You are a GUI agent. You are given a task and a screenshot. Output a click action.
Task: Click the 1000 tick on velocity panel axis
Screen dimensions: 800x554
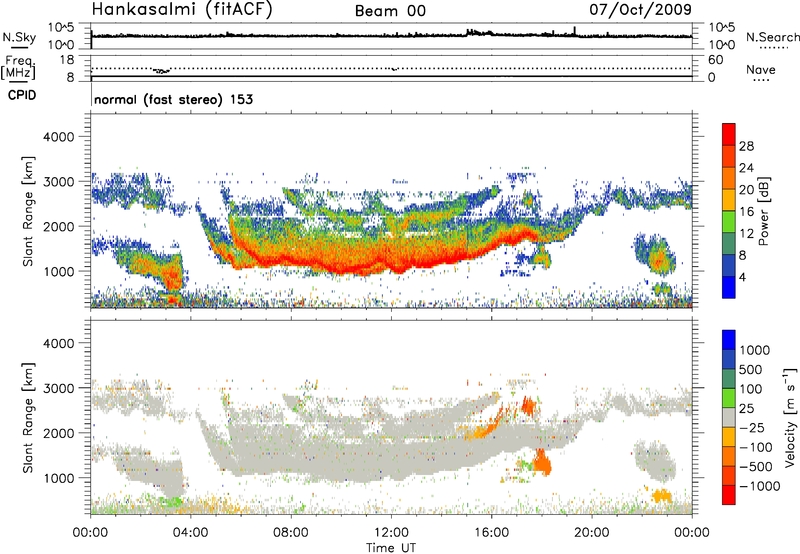[x=58, y=478]
